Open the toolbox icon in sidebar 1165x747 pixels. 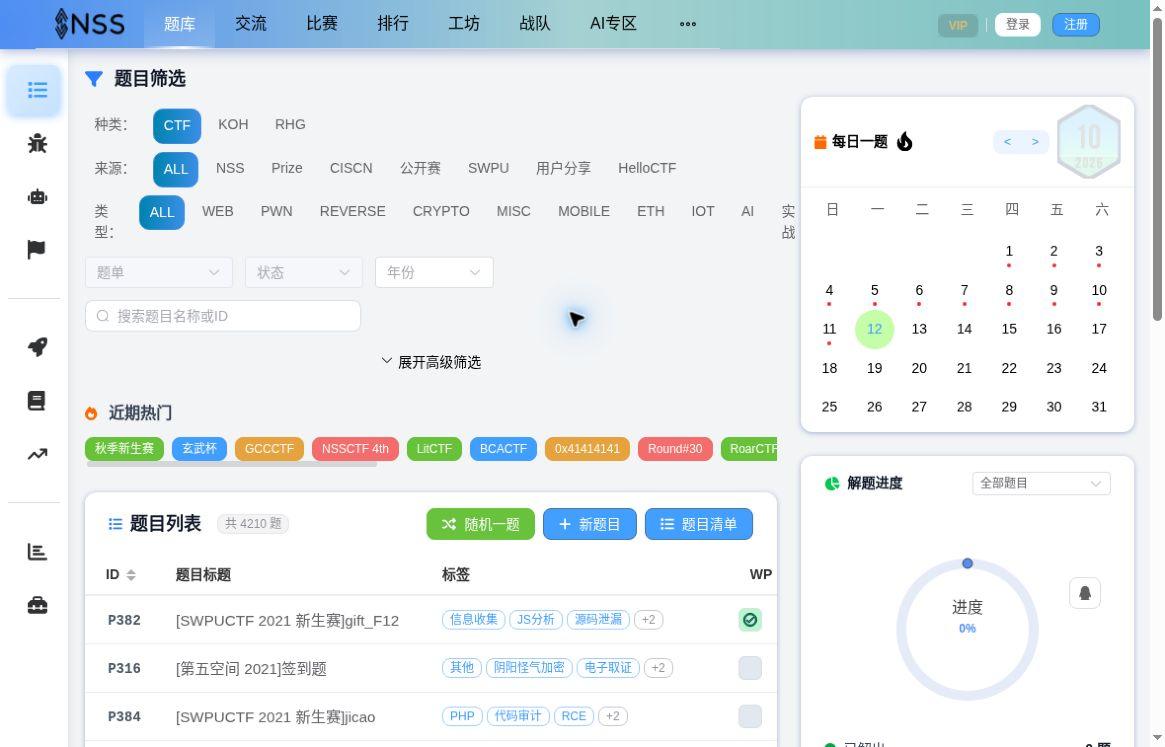(x=37, y=605)
